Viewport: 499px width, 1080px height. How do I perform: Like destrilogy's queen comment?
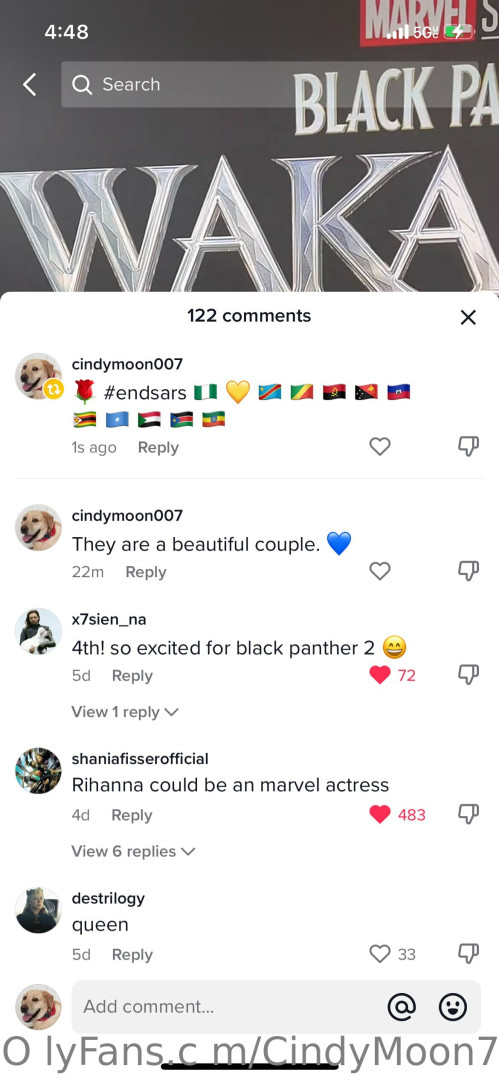coord(380,954)
